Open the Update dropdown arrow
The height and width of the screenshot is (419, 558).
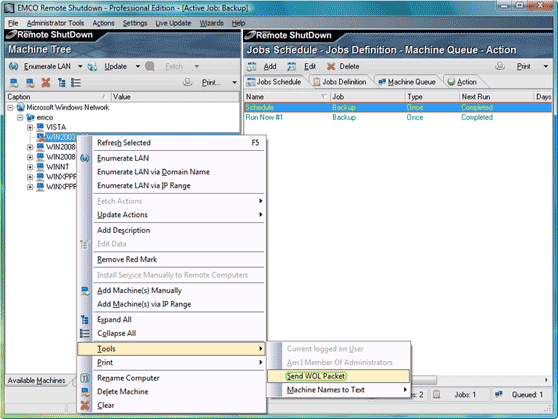pyautogui.click(x=137, y=67)
